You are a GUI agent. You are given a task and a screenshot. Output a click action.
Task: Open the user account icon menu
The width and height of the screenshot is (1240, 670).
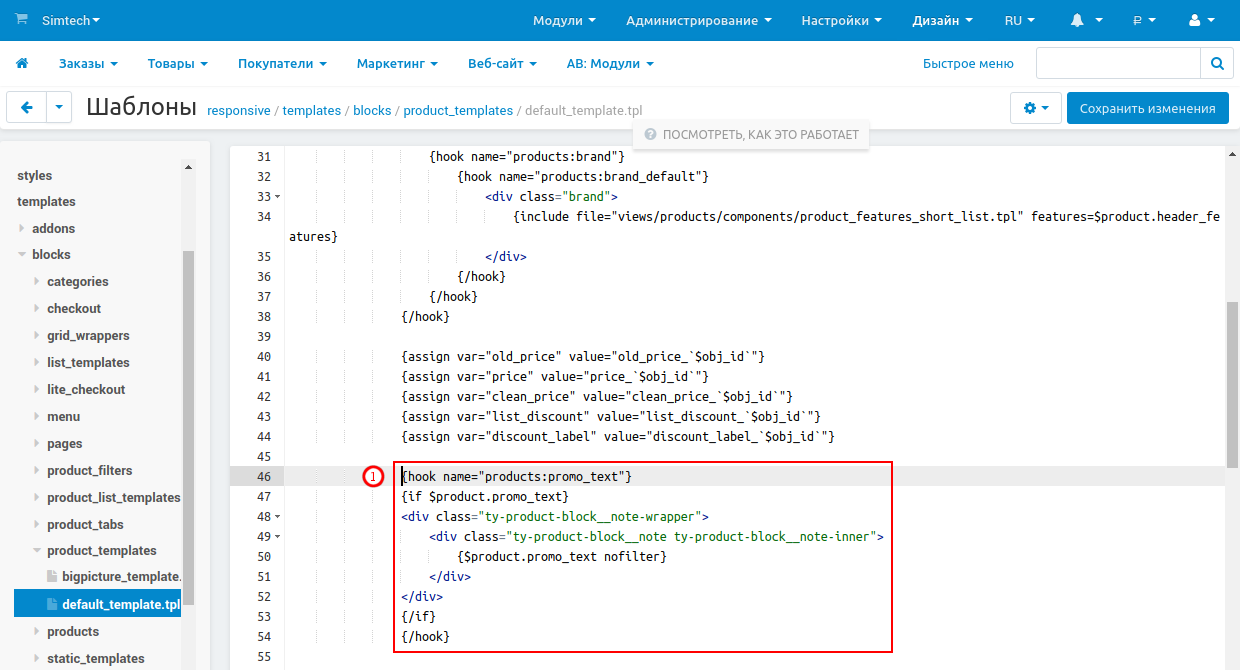[x=1202, y=20]
